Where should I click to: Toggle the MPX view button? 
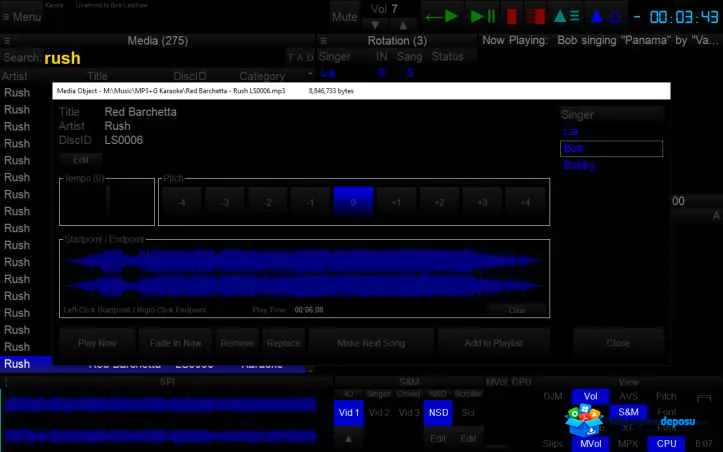(628, 443)
